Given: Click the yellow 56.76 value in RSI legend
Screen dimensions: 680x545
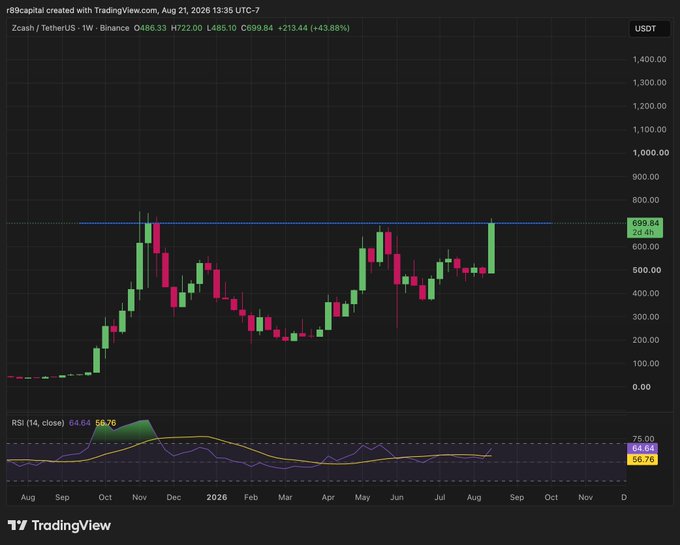Looking at the screenshot, I should pos(105,423).
